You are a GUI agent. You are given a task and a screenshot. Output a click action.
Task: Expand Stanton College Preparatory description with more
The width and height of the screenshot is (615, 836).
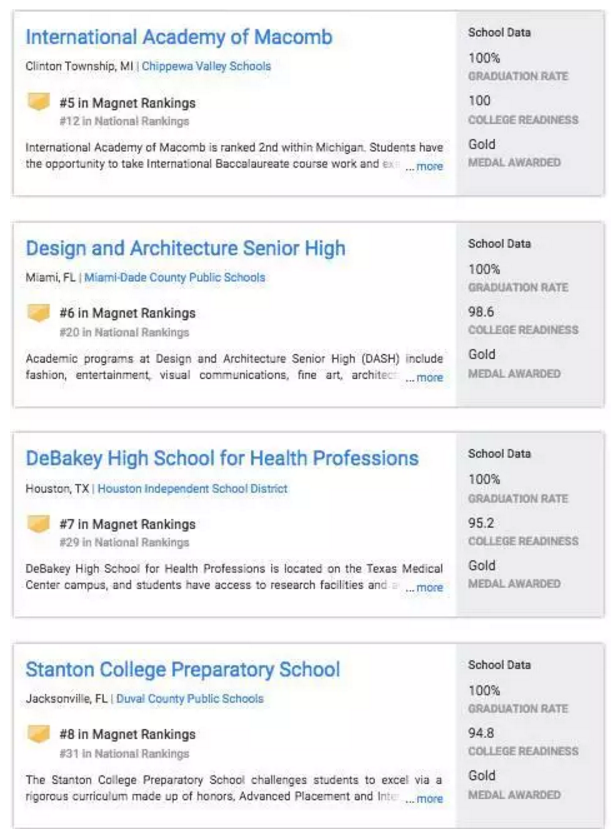point(427,799)
